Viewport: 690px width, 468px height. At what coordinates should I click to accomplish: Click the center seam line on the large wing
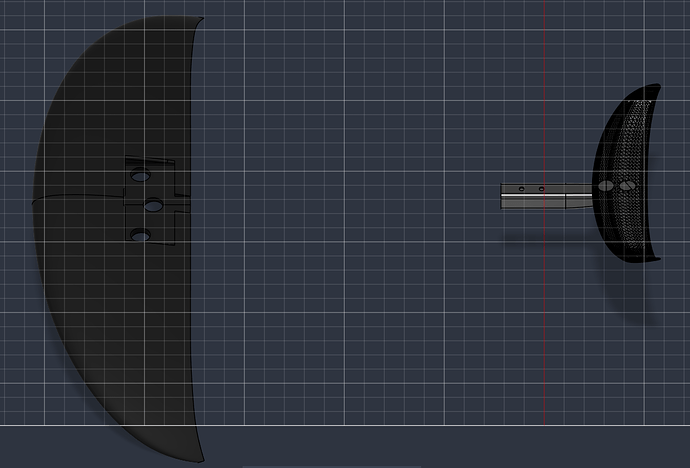(x=77, y=198)
